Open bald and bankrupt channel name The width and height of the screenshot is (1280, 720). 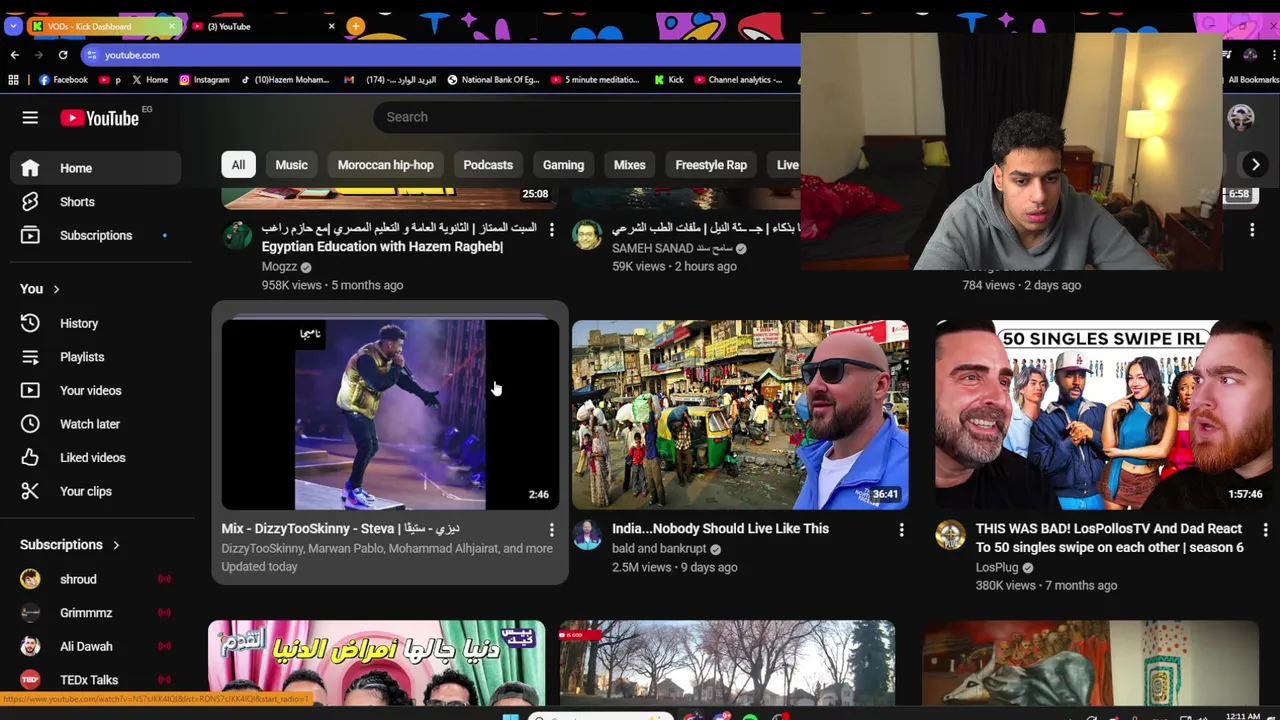point(659,549)
